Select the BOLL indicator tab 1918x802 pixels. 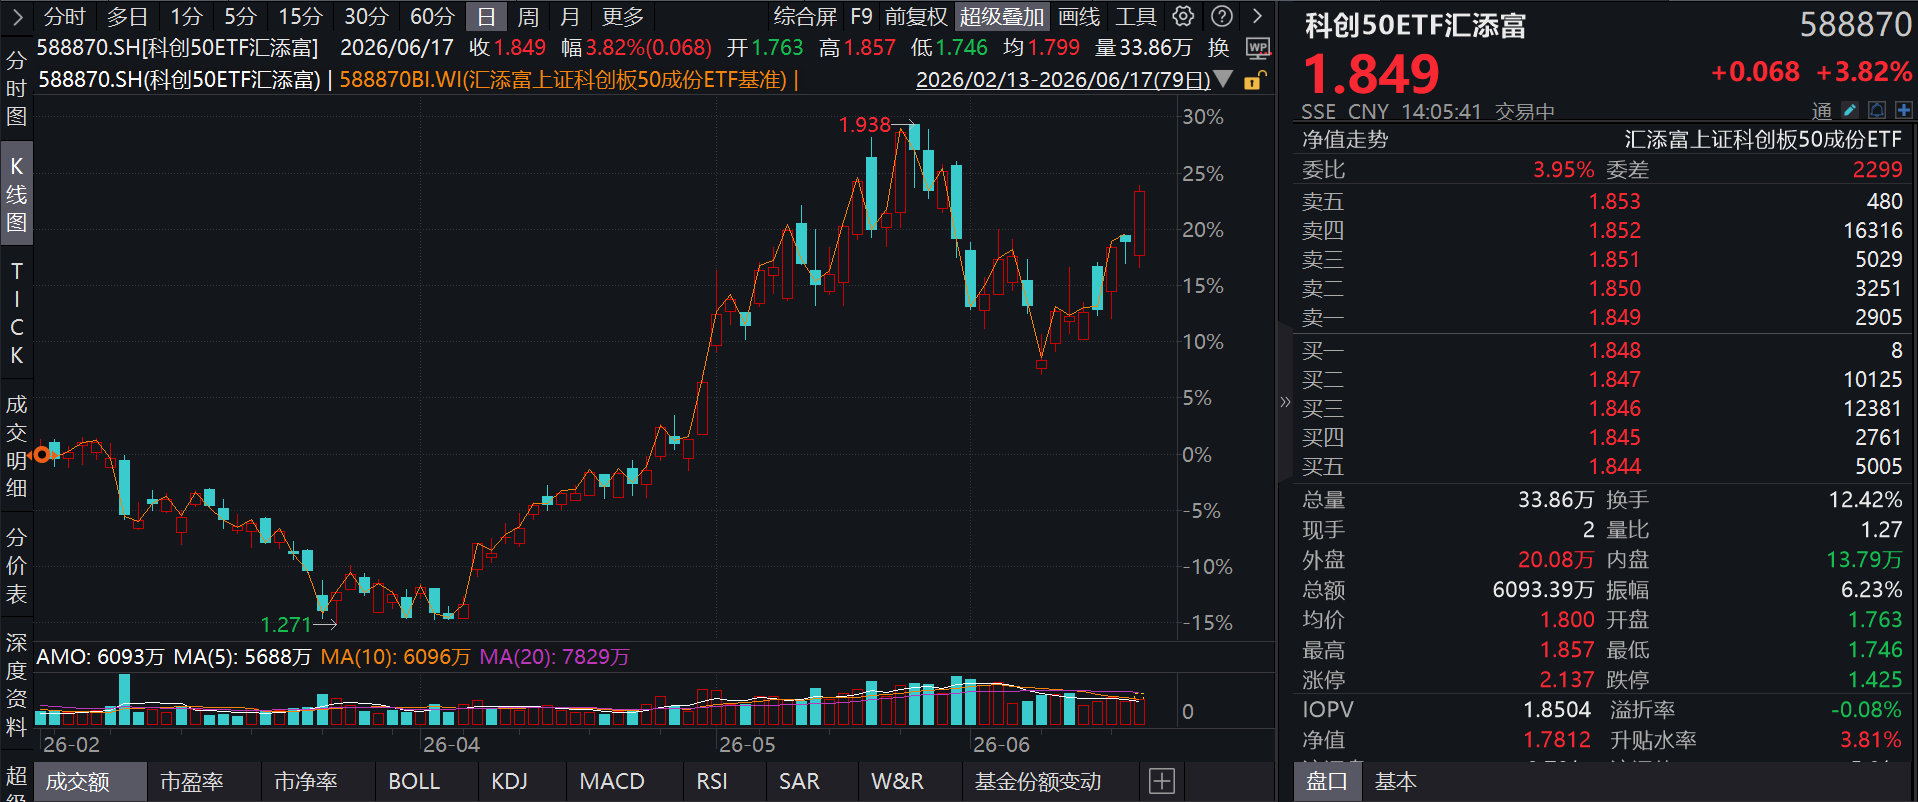point(414,782)
